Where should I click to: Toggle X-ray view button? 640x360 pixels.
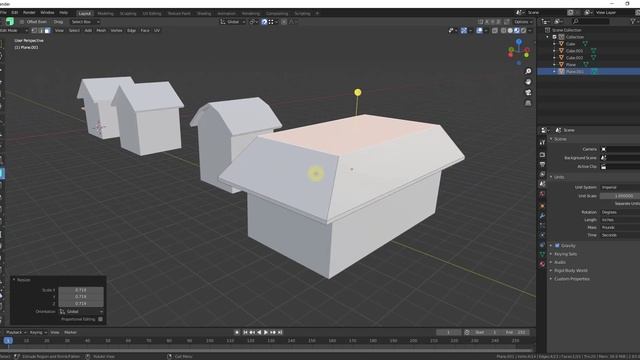click(495, 31)
